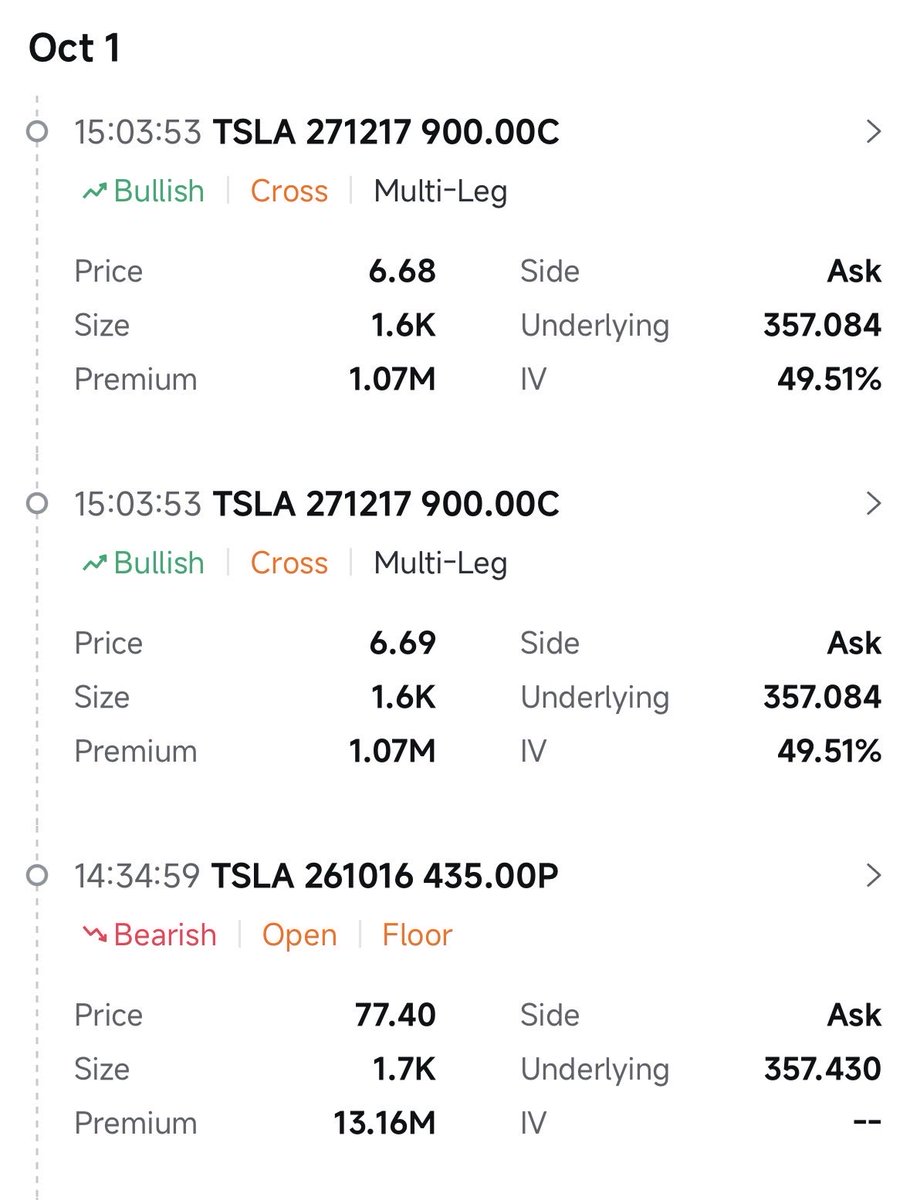Tap the Multi-Leg tag in the 6.69-price trade
Viewport: 910px width, 1200px height.
(440, 563)
